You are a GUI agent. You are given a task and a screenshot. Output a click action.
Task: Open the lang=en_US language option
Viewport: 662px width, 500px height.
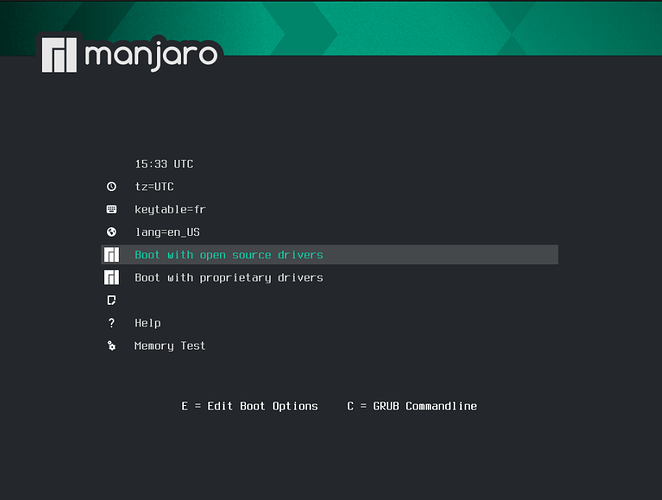coord(166,232)
